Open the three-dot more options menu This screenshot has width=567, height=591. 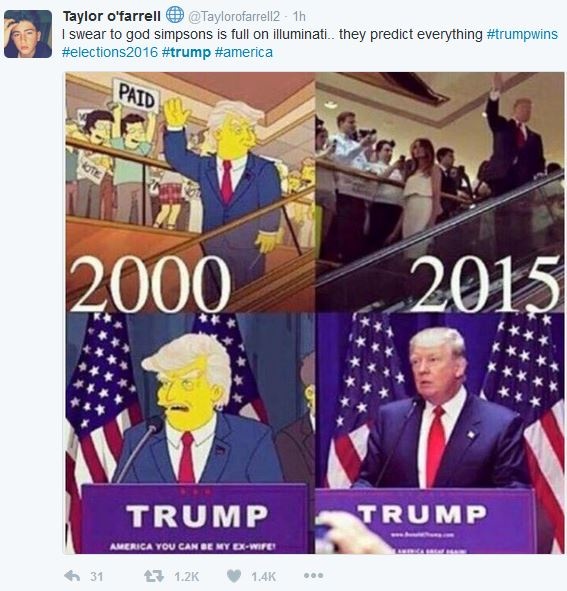(x=314, y=575)
